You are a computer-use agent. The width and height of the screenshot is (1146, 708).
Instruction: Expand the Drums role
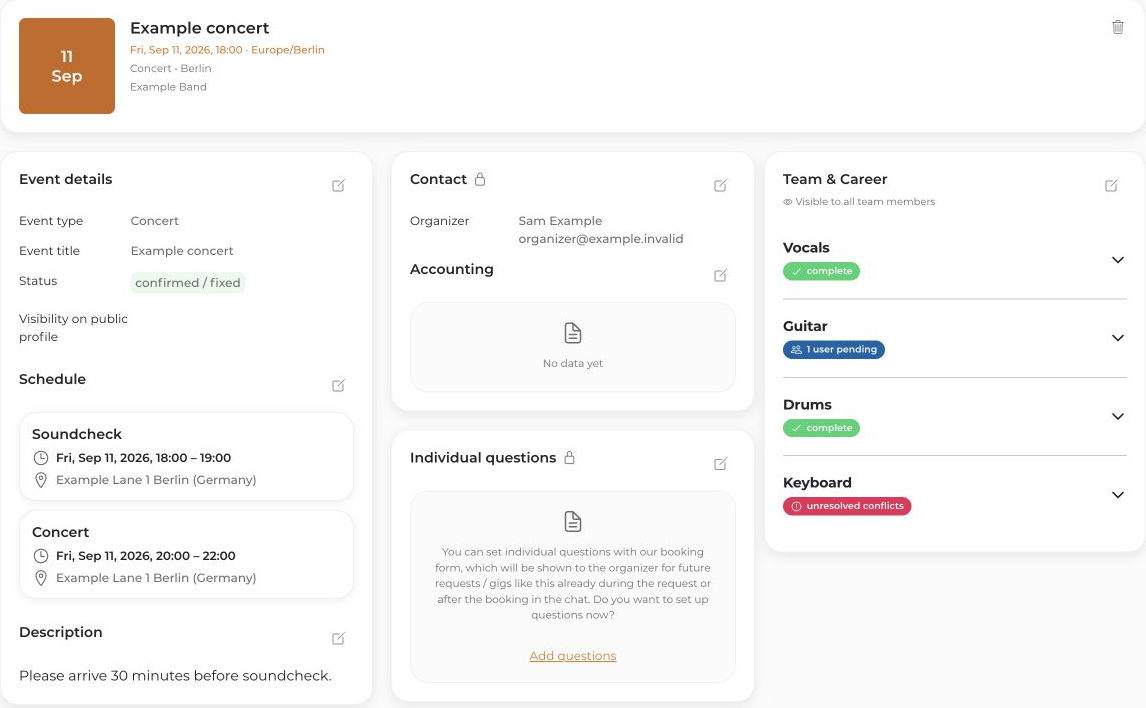[1117, 416]
